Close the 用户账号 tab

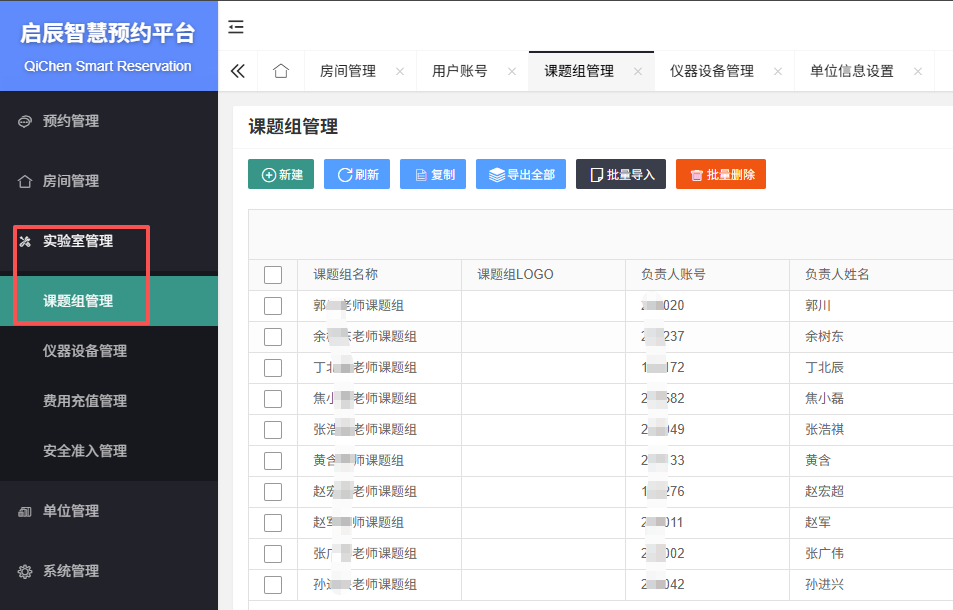(512, 72)
